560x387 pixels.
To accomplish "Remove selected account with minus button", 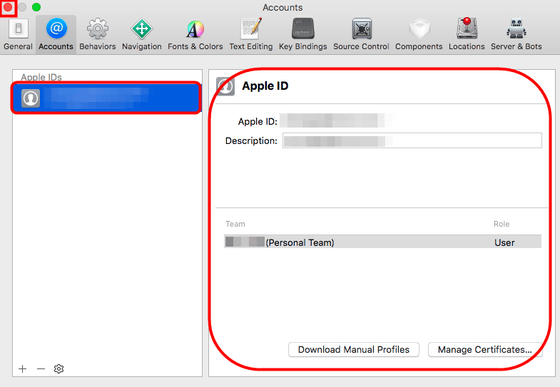I will click(41, 368).
